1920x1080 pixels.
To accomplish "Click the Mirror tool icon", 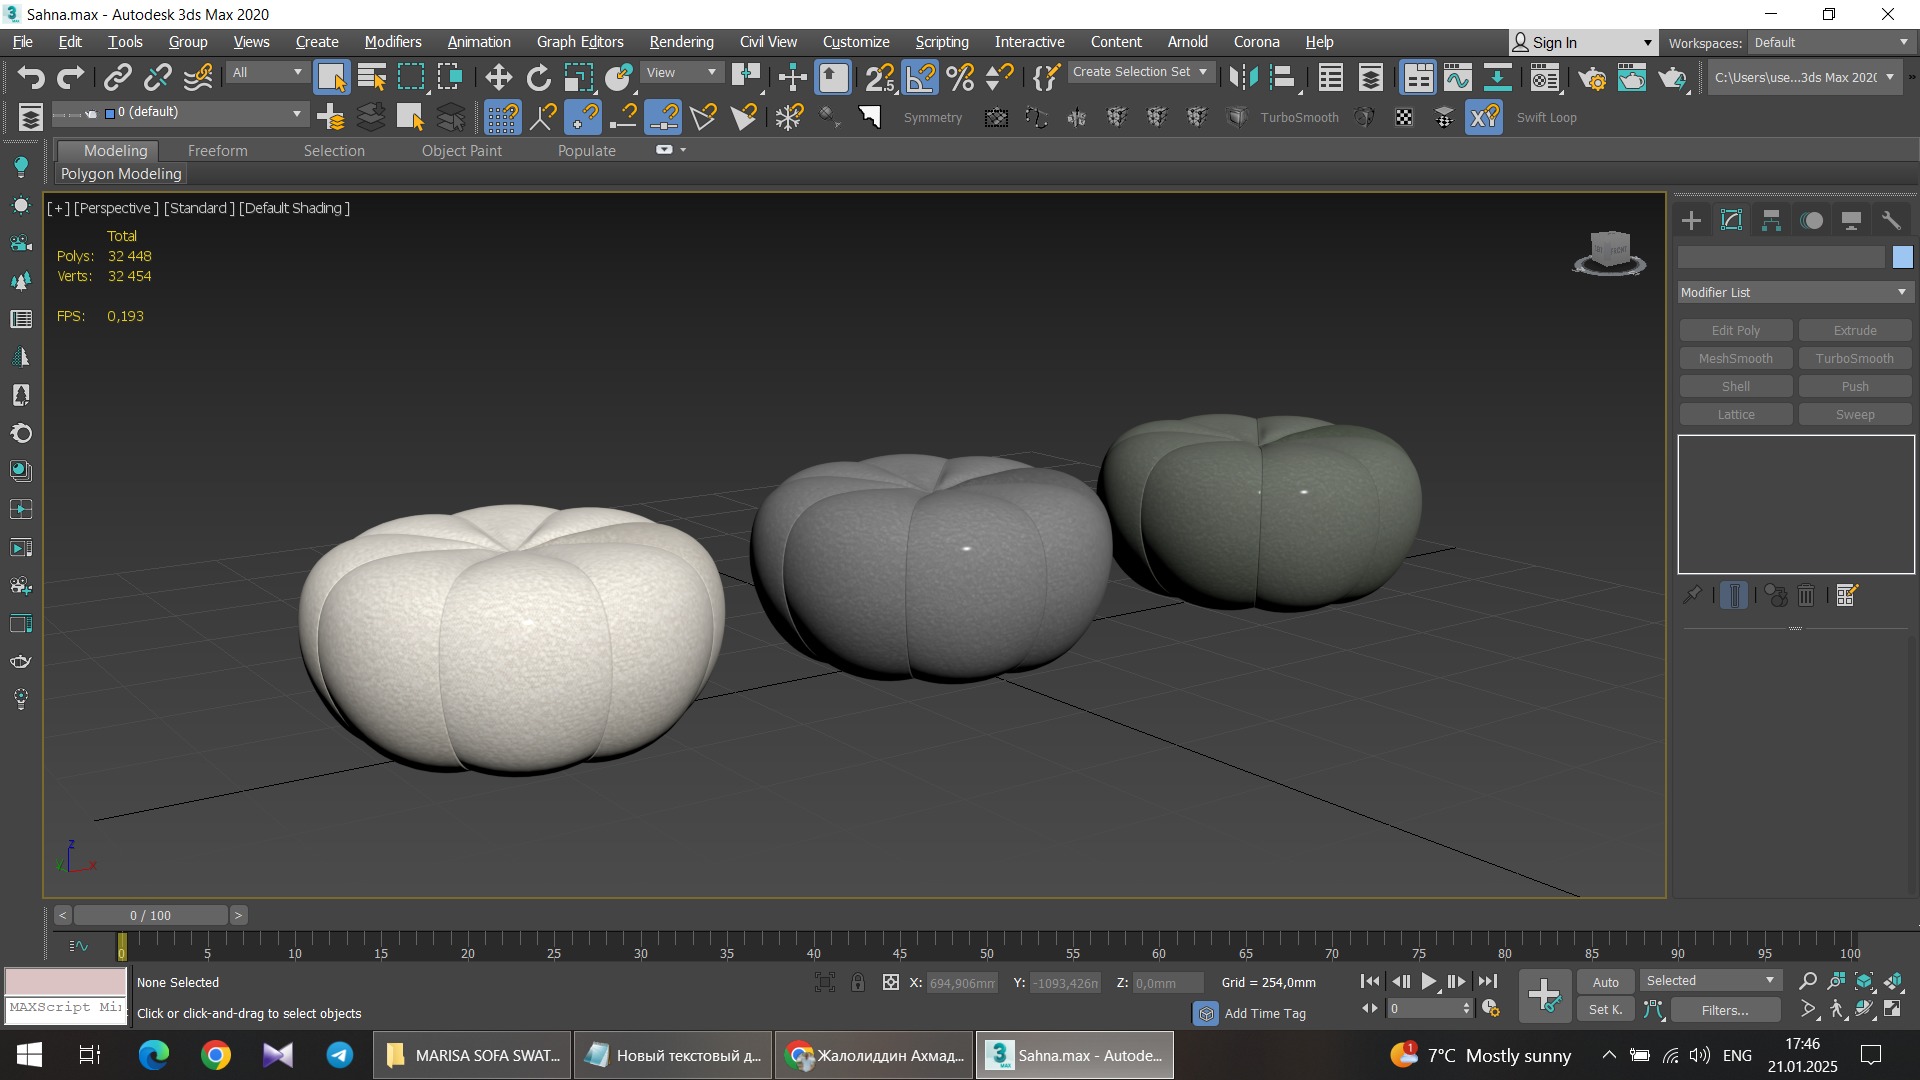I will (1243, 77).
